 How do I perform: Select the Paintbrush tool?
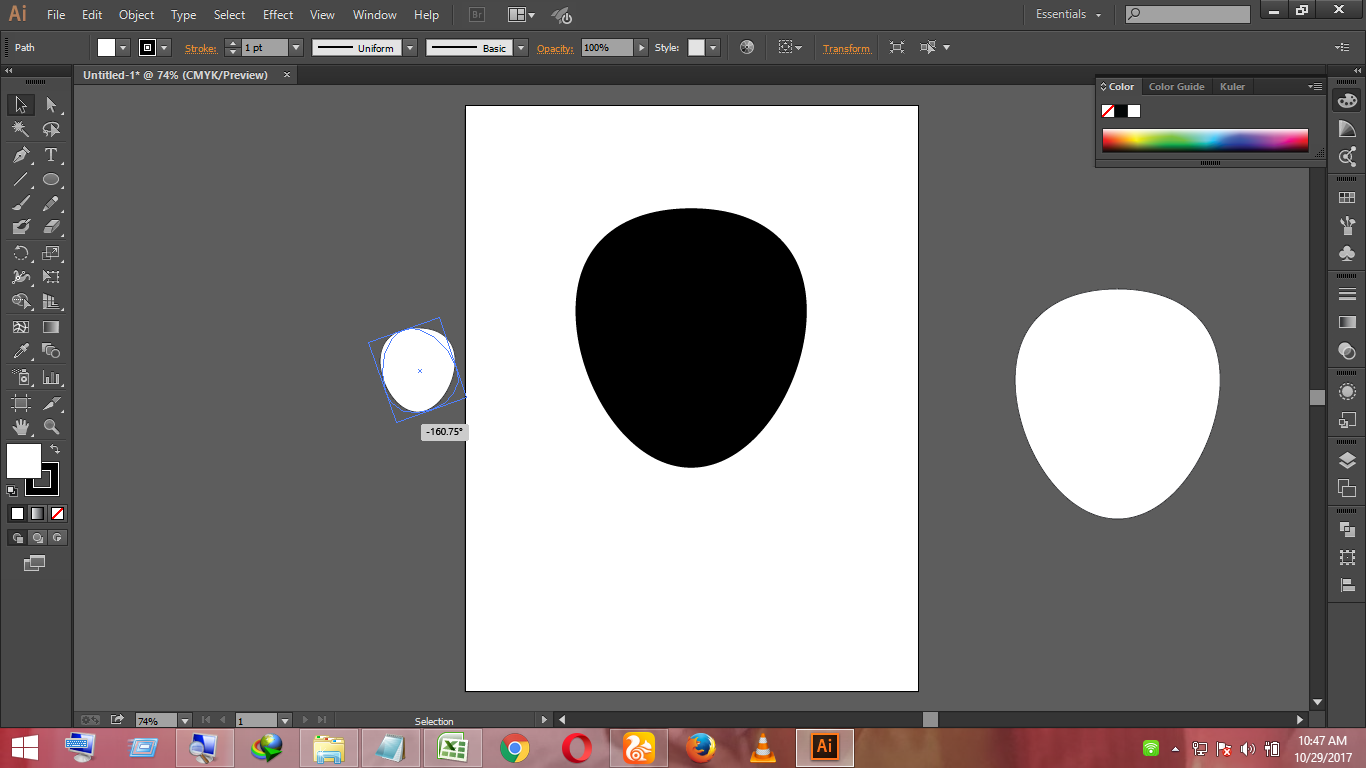click(x=20, y=203)
